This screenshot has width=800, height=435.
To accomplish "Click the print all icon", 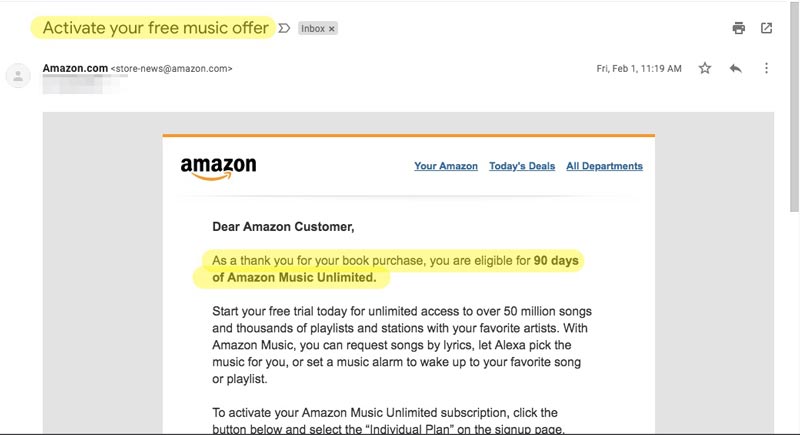I will (739, 28).
